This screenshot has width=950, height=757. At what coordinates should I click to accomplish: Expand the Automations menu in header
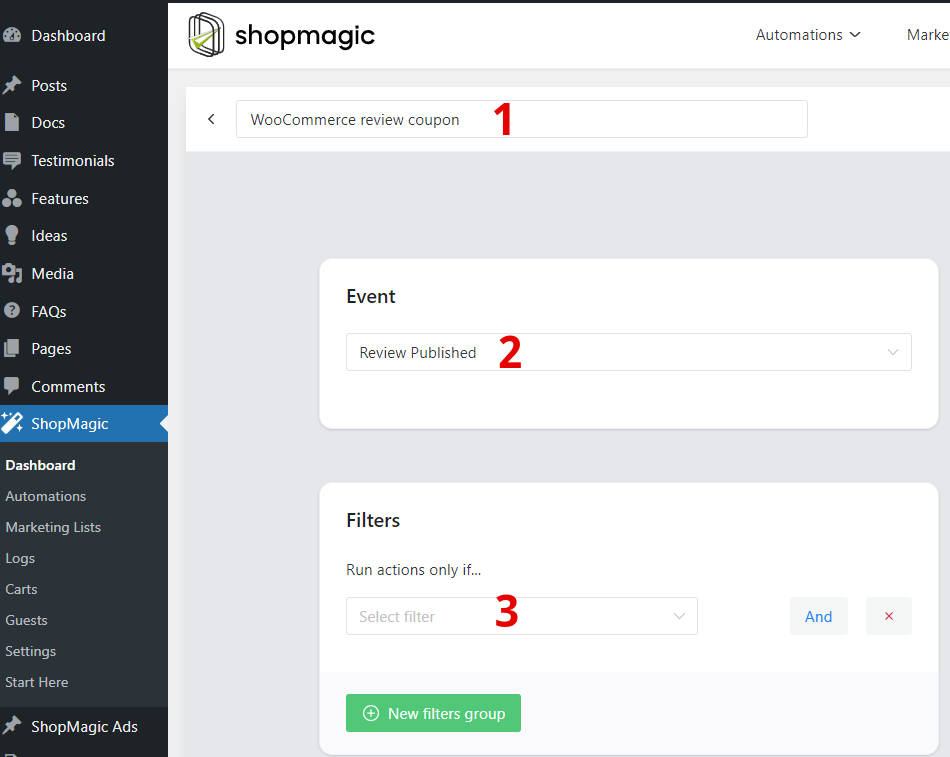point(808,35)
